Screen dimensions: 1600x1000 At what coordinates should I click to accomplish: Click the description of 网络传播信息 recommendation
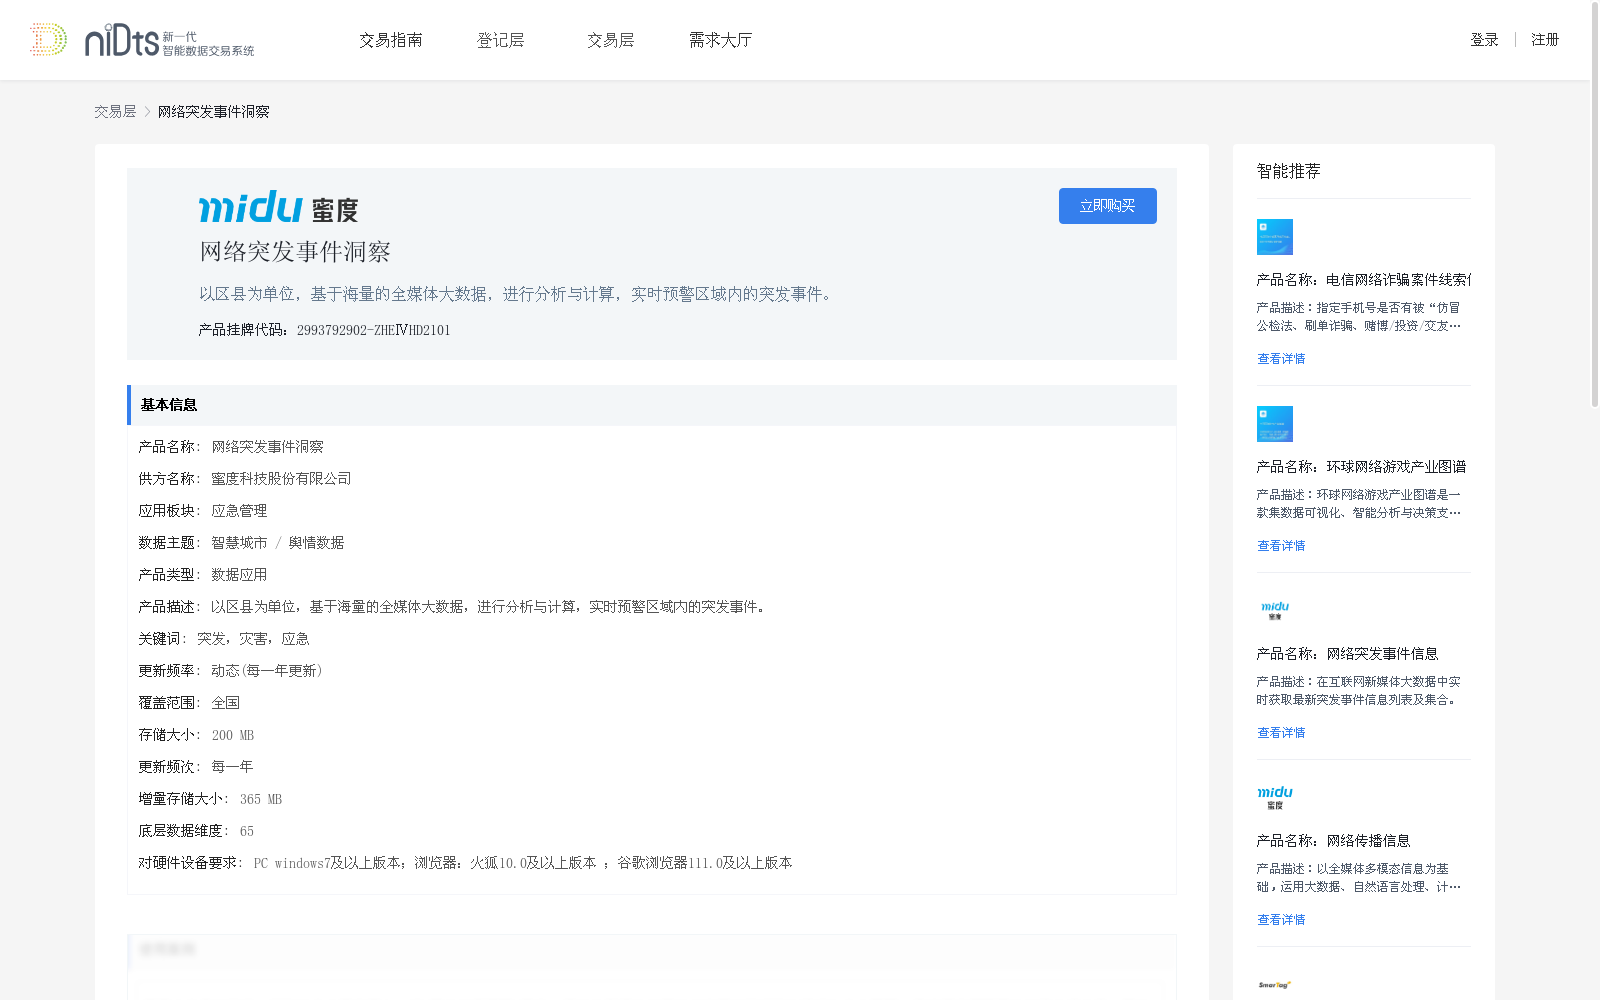point(1359,878)
